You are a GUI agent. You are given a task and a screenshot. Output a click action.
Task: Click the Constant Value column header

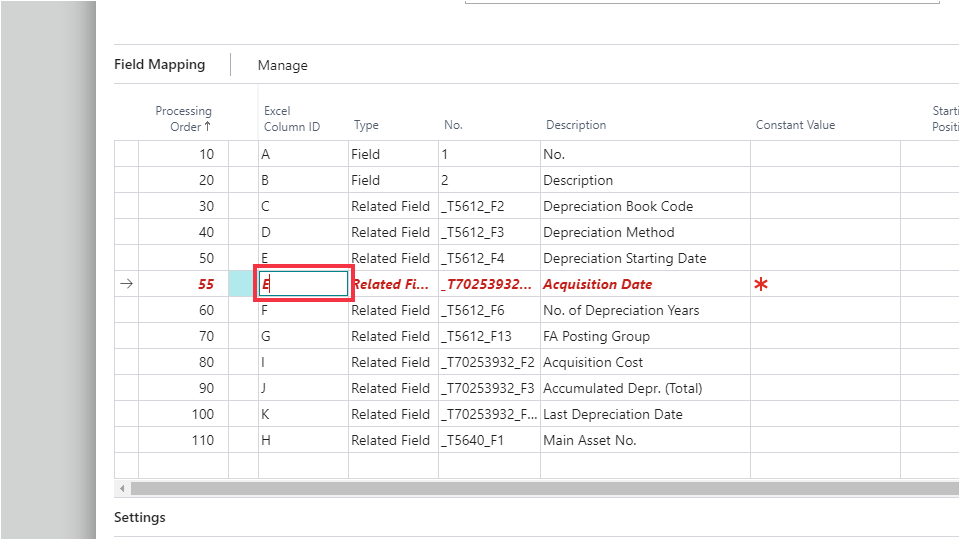[x=795, y=125]
